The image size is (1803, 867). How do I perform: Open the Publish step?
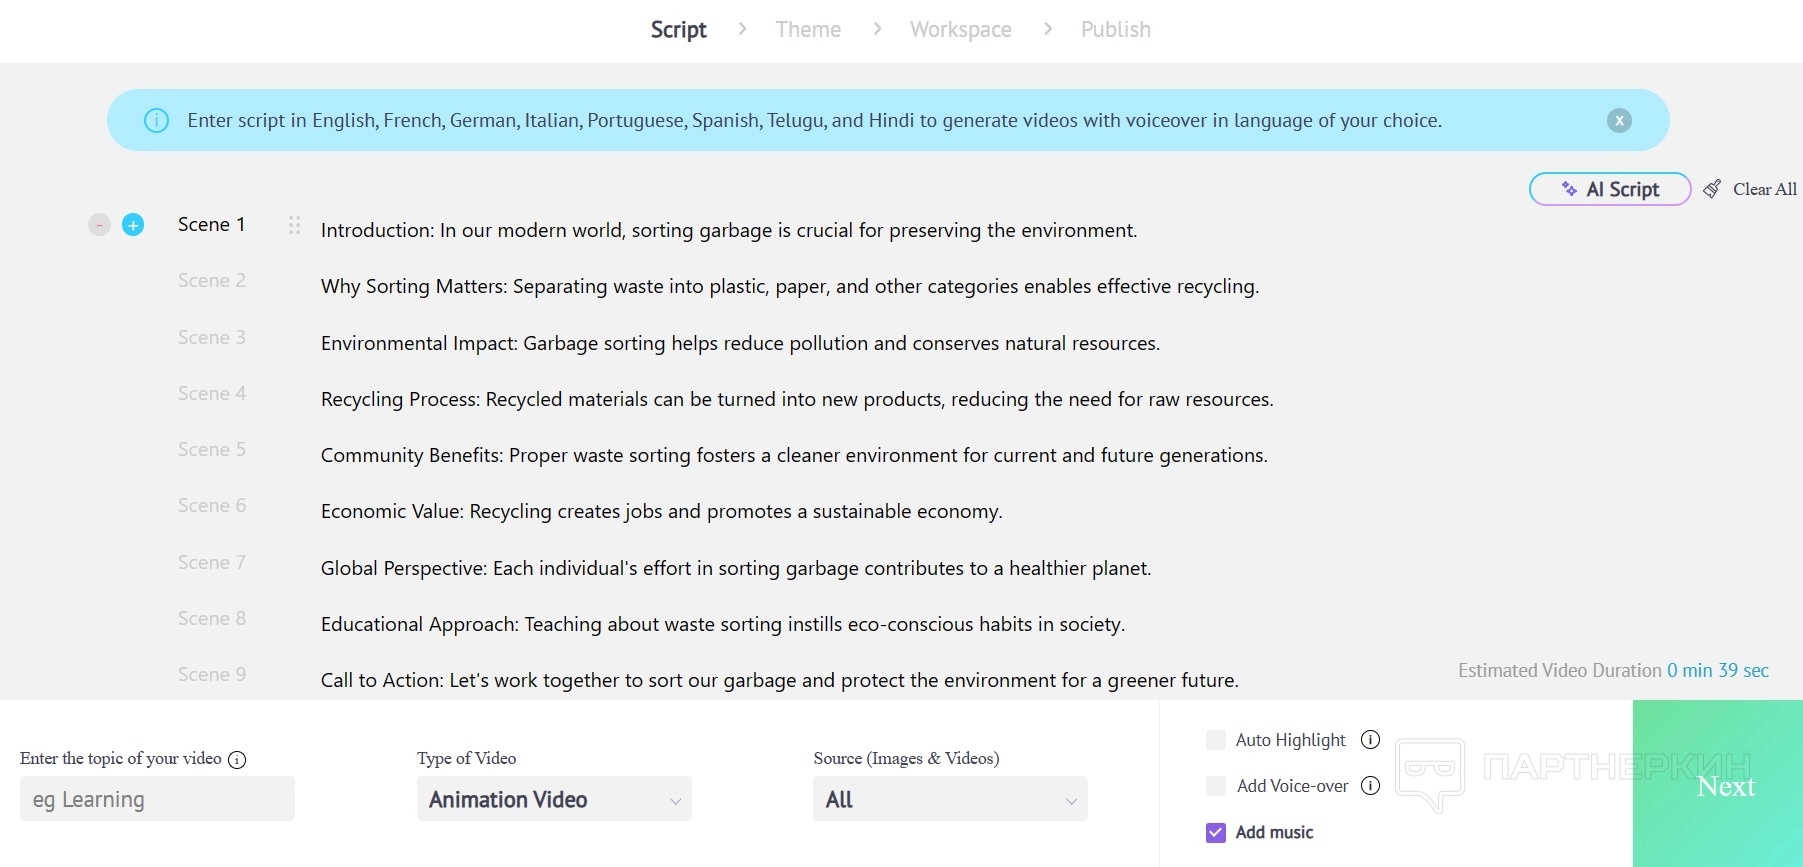coord(1115,30)
